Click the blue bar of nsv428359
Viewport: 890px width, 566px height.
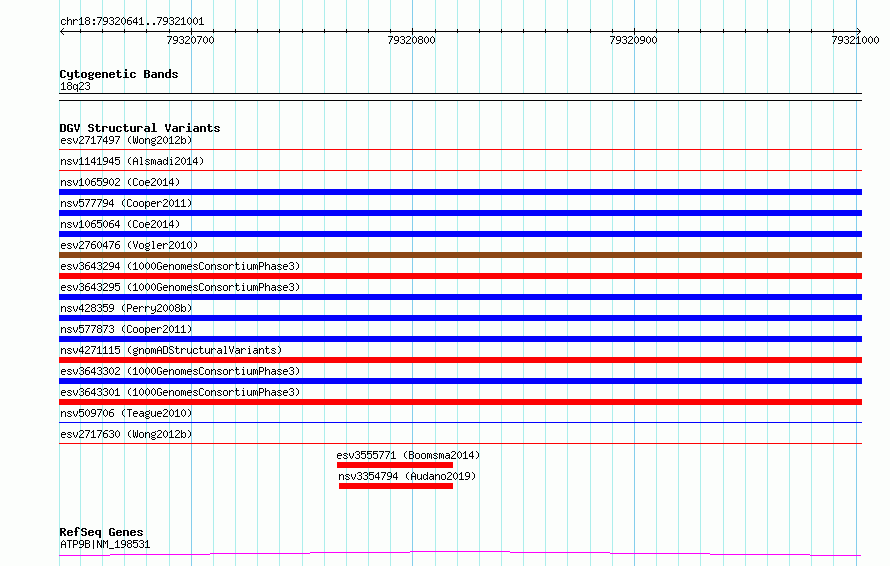tap(460, 318)
